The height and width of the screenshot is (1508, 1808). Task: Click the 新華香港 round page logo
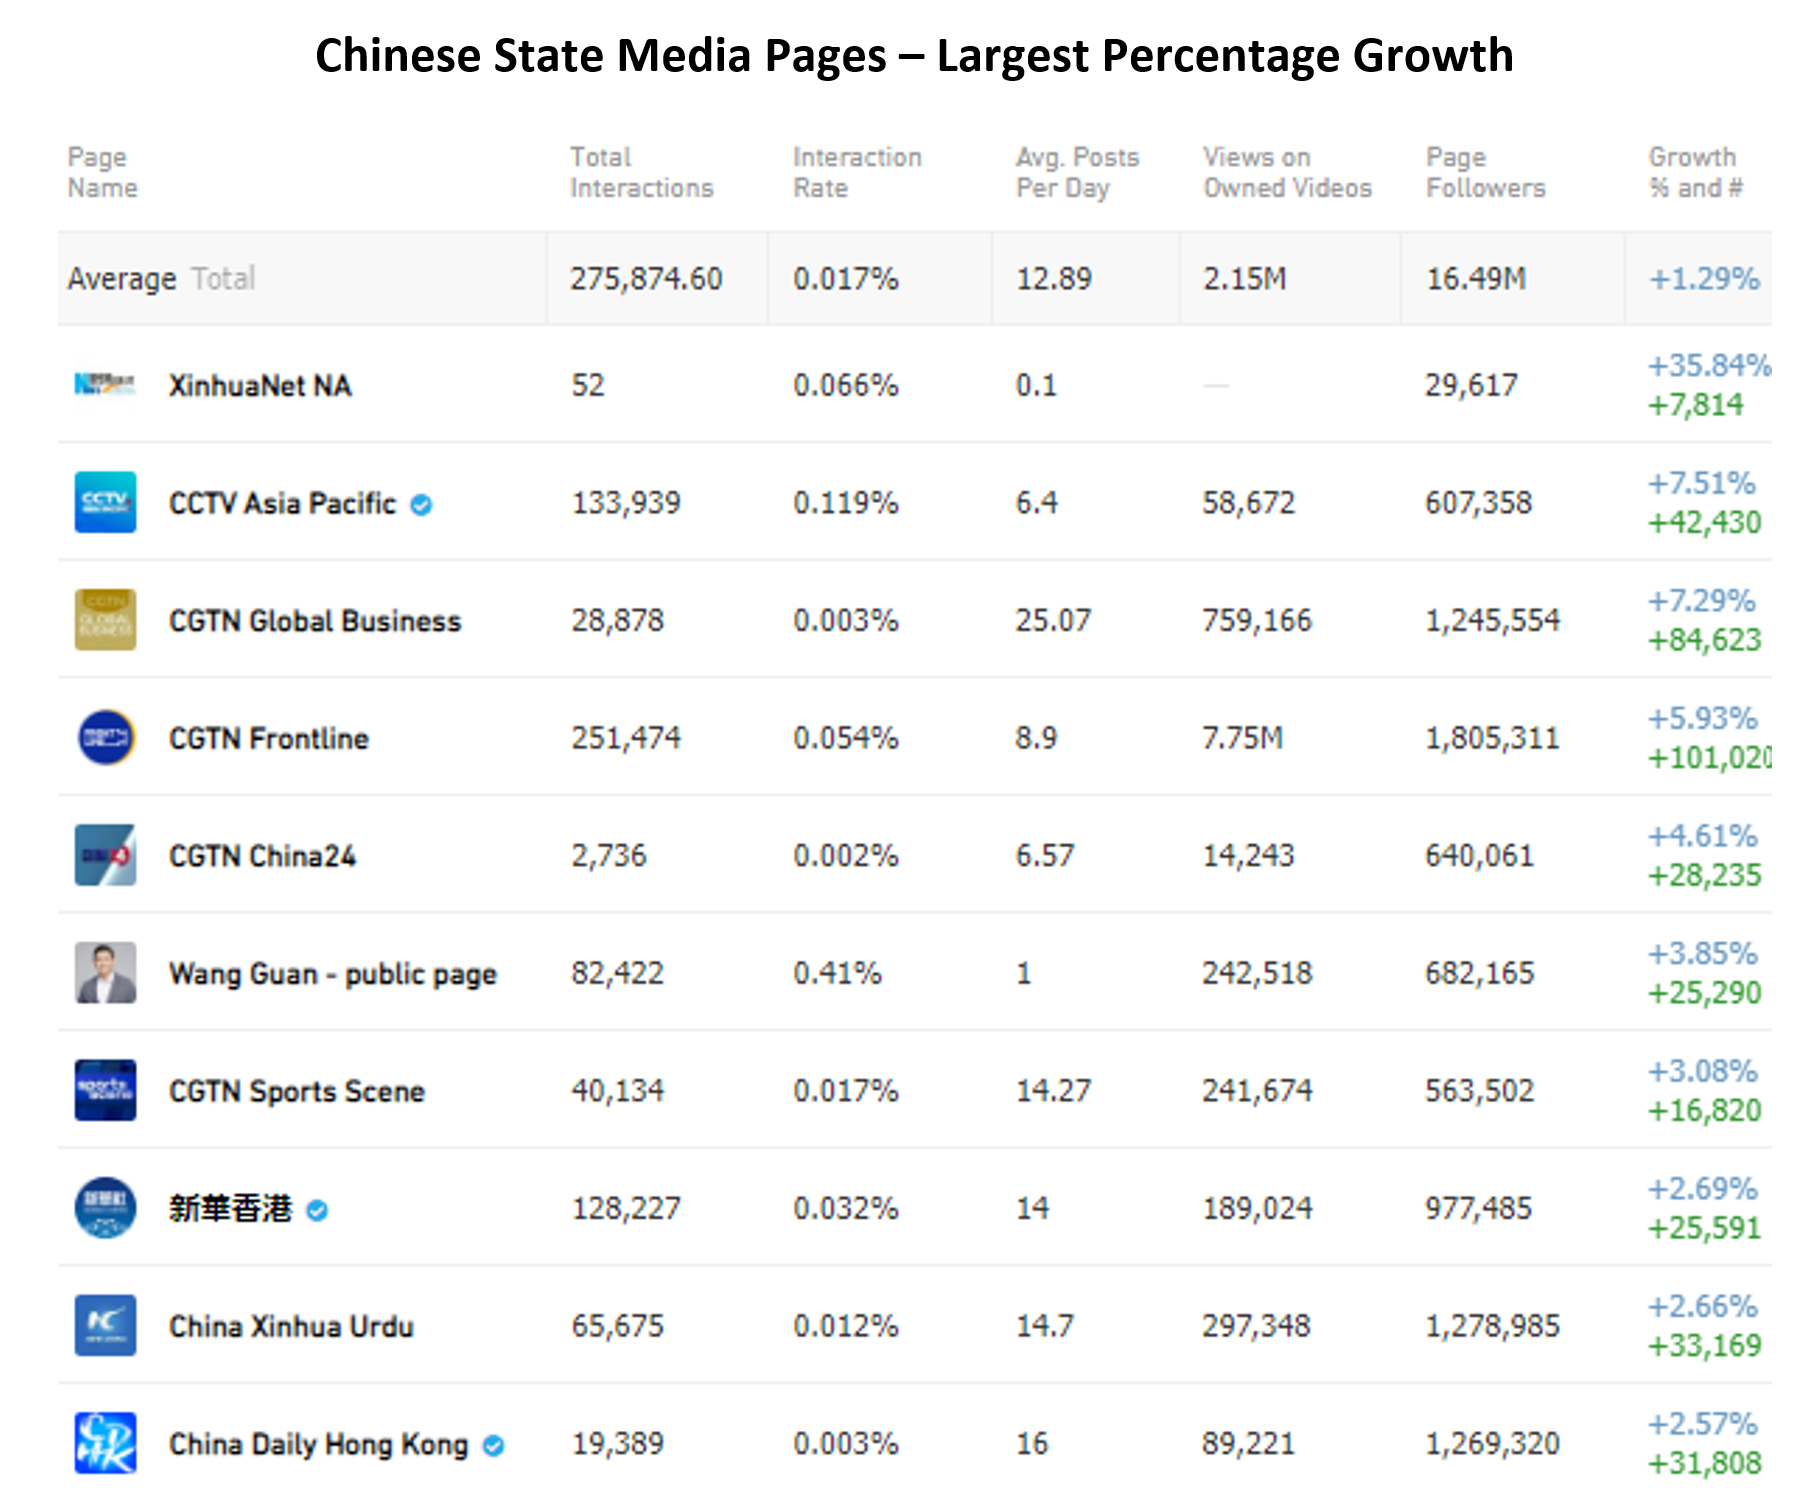105,1207
